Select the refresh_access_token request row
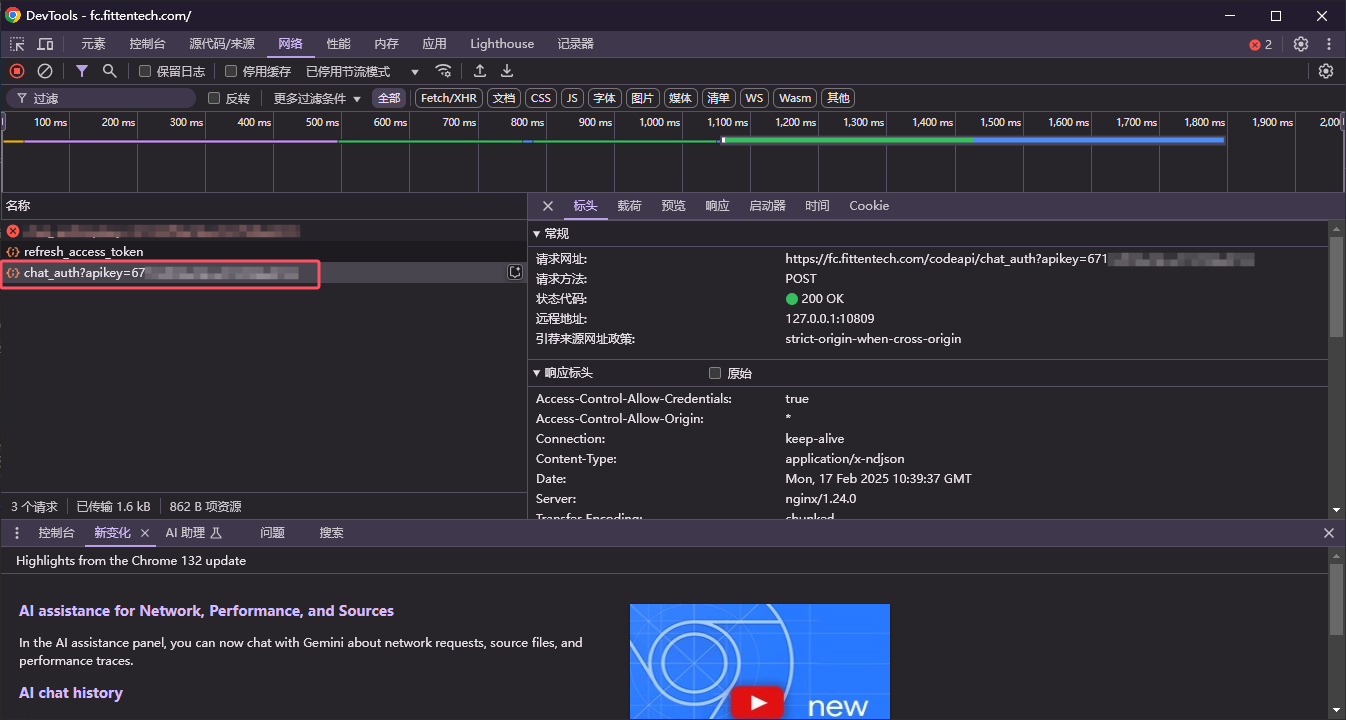 point(263,252)
